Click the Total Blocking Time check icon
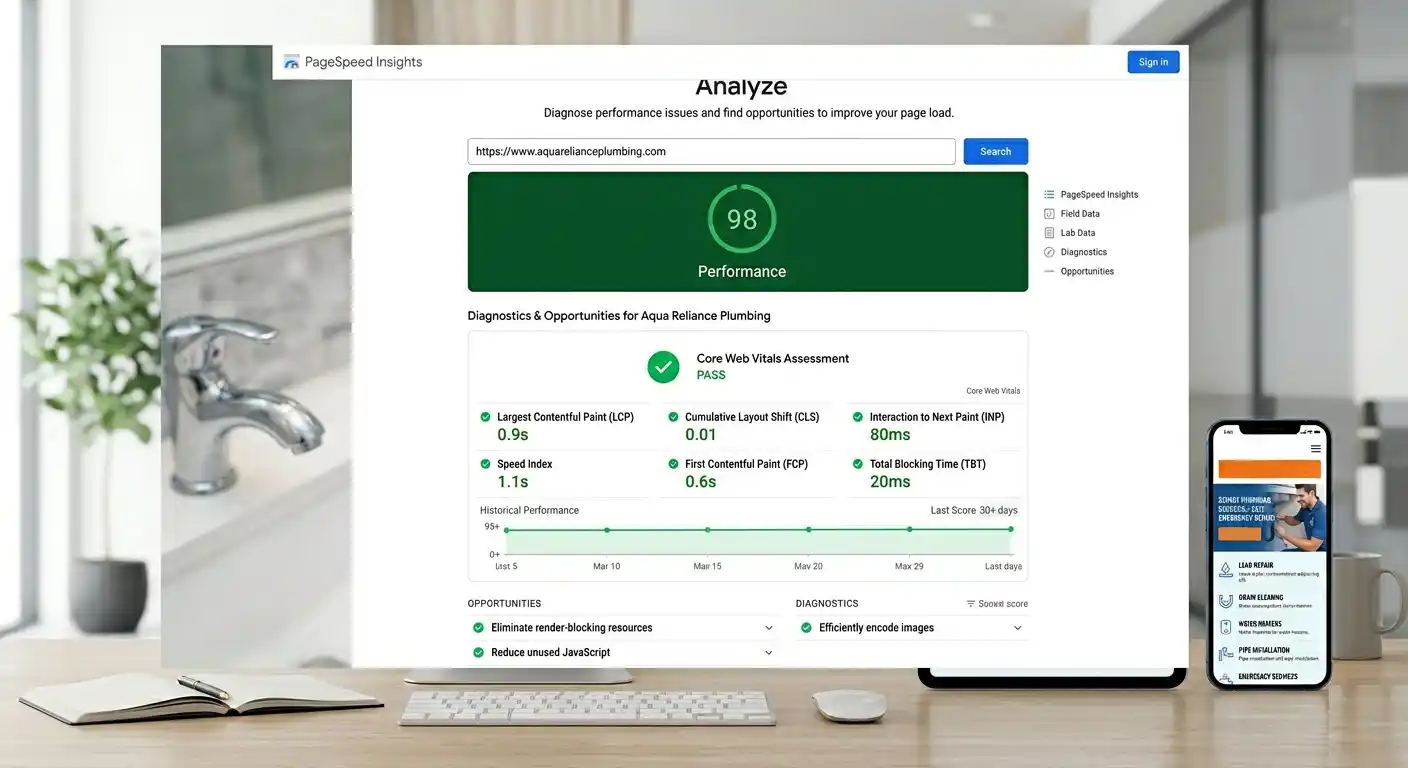The width and height of the screenshot is (1408, 768). coord(857,464)
